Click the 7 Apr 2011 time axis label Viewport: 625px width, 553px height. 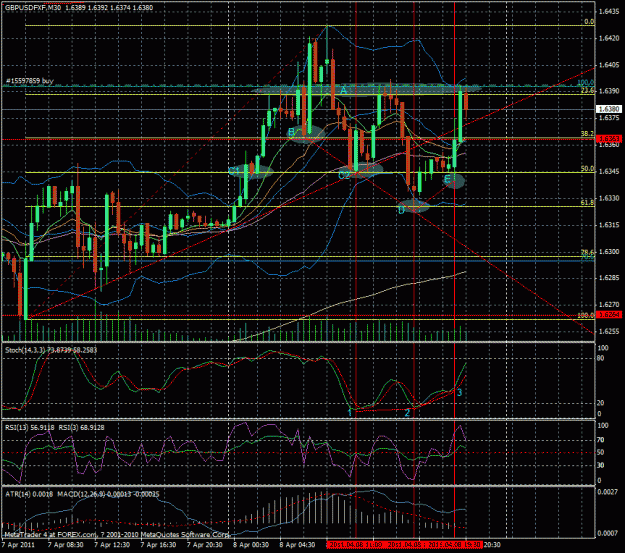click(18, 545)
